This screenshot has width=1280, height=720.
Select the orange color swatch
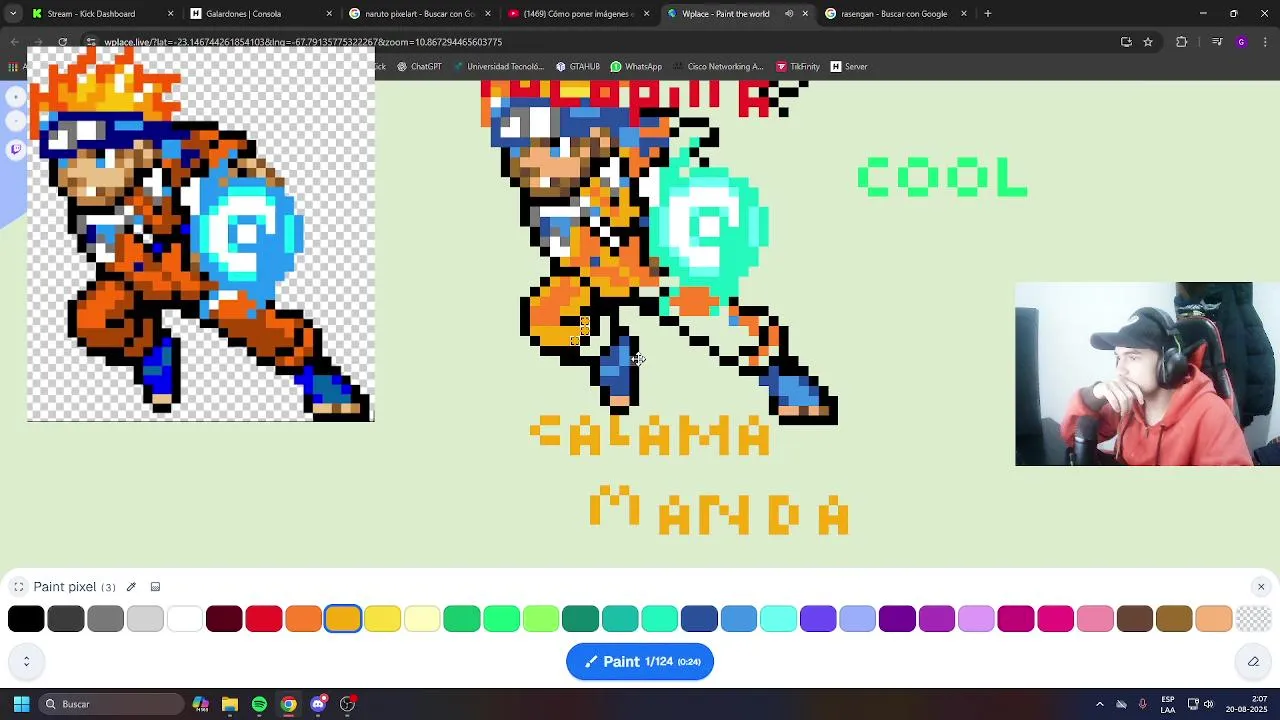pos(303,619)
